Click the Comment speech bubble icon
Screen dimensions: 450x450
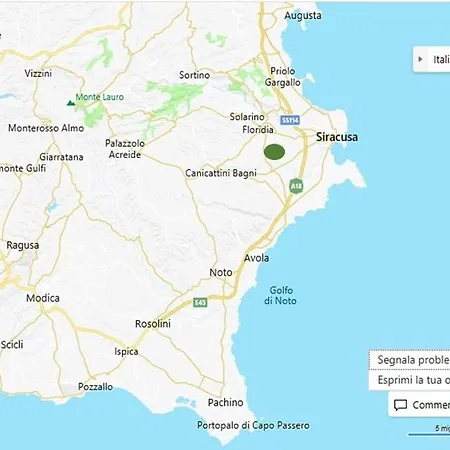400,405
